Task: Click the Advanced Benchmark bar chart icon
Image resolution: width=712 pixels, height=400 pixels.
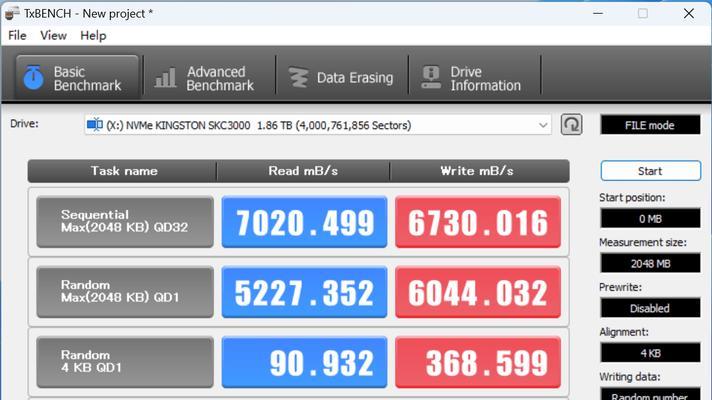Action: tap(165, 77)
